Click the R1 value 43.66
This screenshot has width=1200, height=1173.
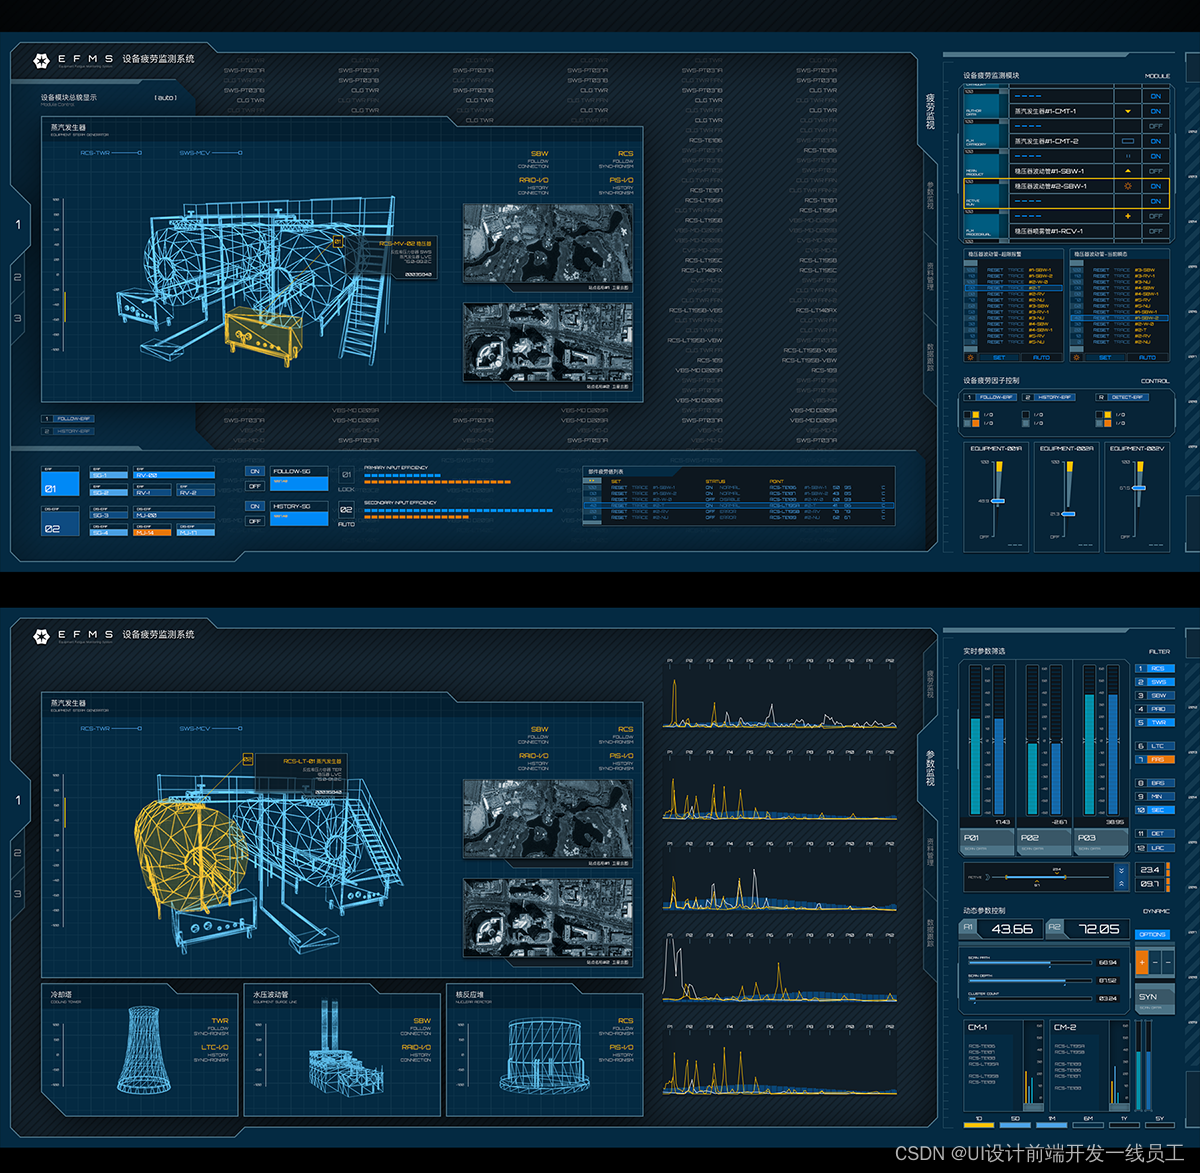(1012, 929)
